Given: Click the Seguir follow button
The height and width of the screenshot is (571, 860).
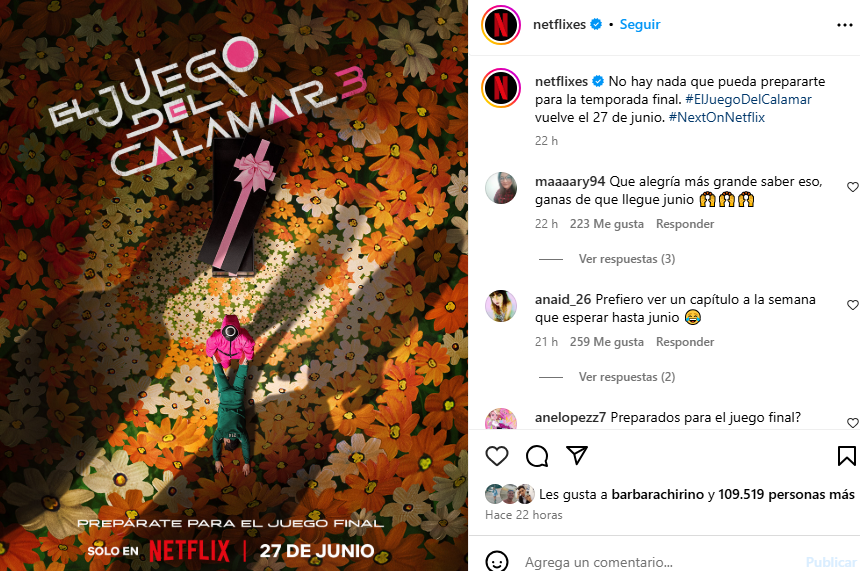Looking at the screenshot, I should click(640, 25).
